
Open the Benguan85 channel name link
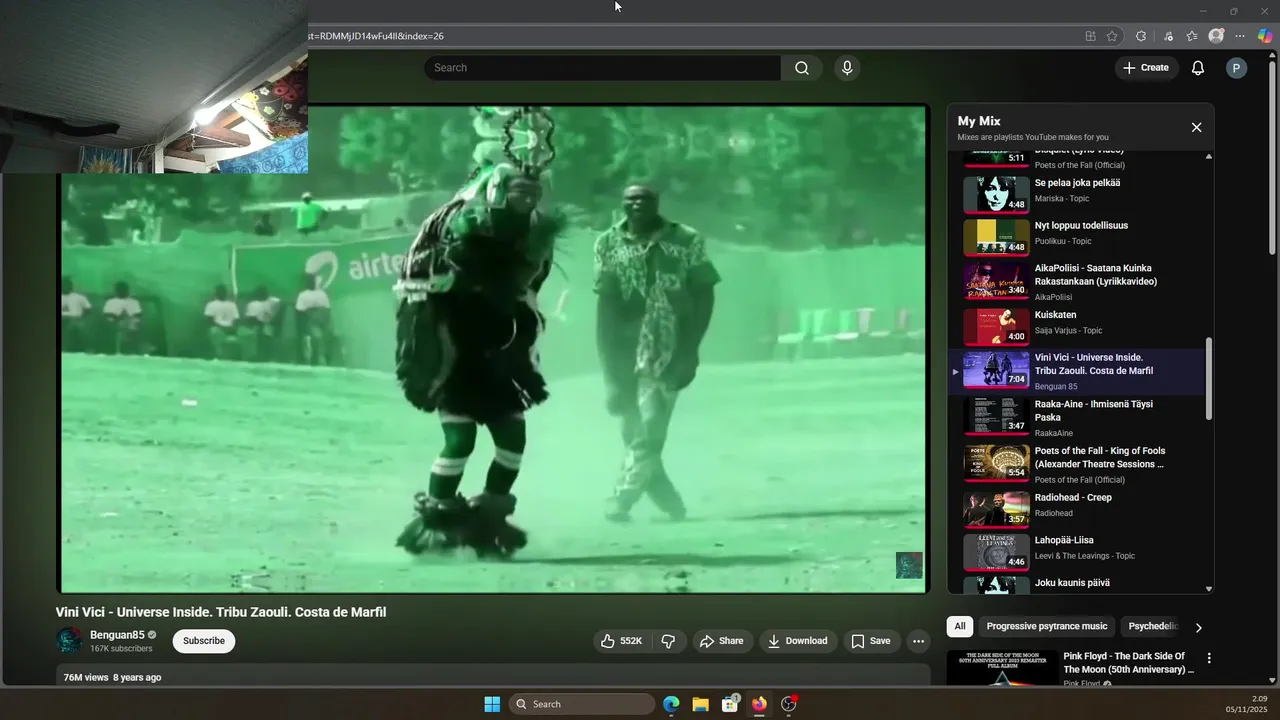tap(117, 635)
